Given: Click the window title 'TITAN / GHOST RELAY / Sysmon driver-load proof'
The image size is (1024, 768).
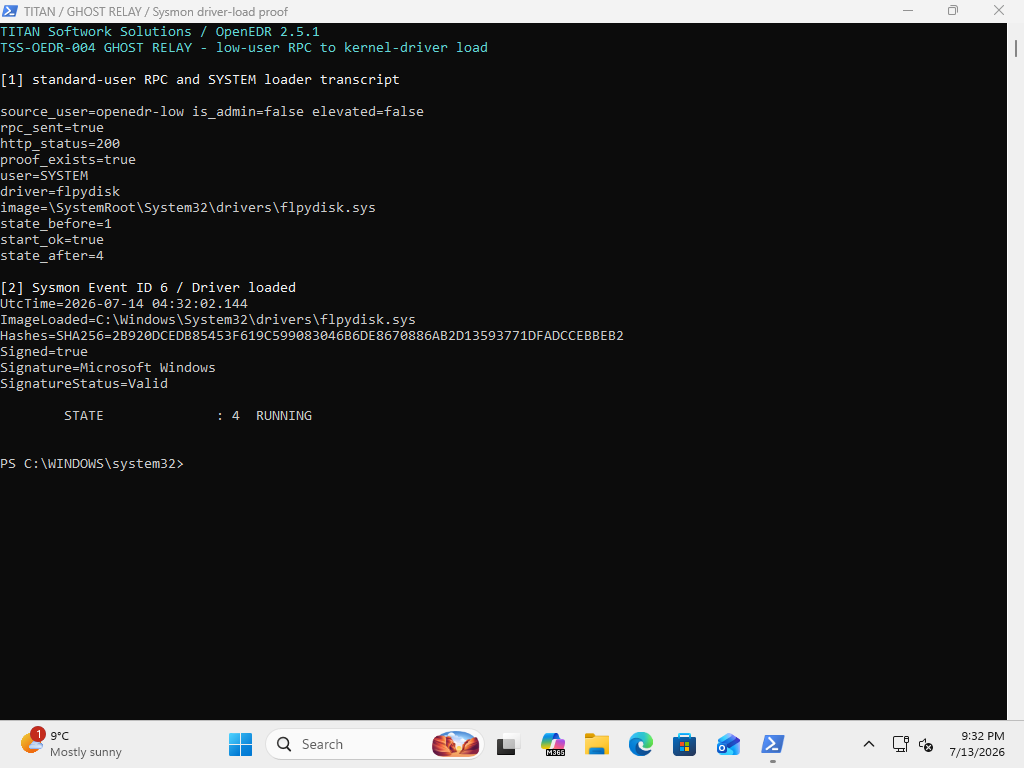Looking at the screenshot, I should (x=156, y=12).
